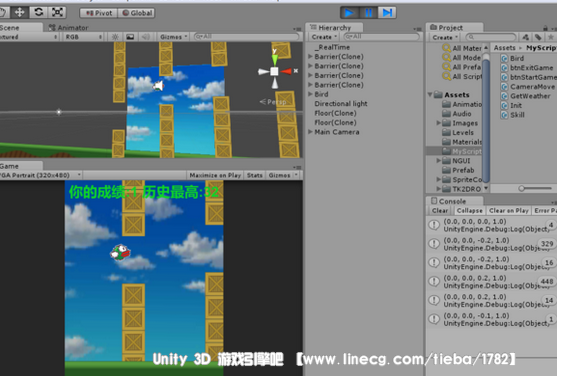Select All Scripts saved search
This screenshot has width=562, height=376.
click(462, 76)
